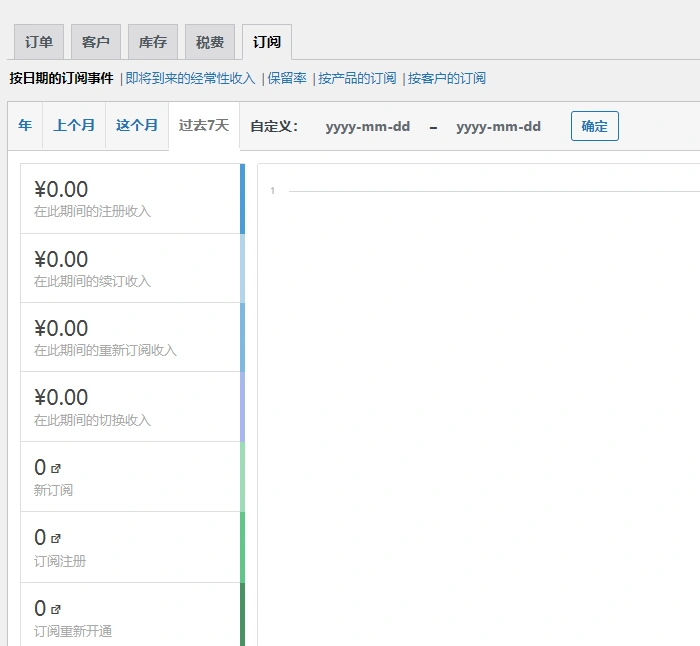The height and width of the screenshot is (646, 700).
Task: Click the 订阅重新开通 label text
Action: 73,631
